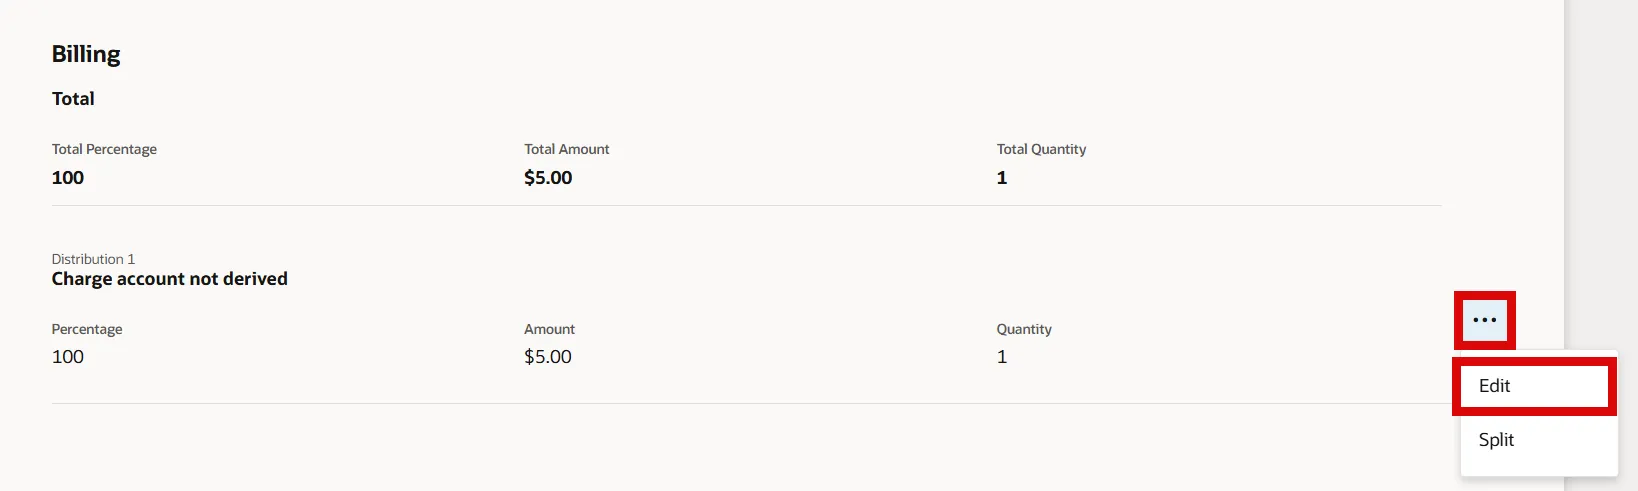Click the Distribution 1 label
This screenshot has height=491, width=1638.
point(93,259)
